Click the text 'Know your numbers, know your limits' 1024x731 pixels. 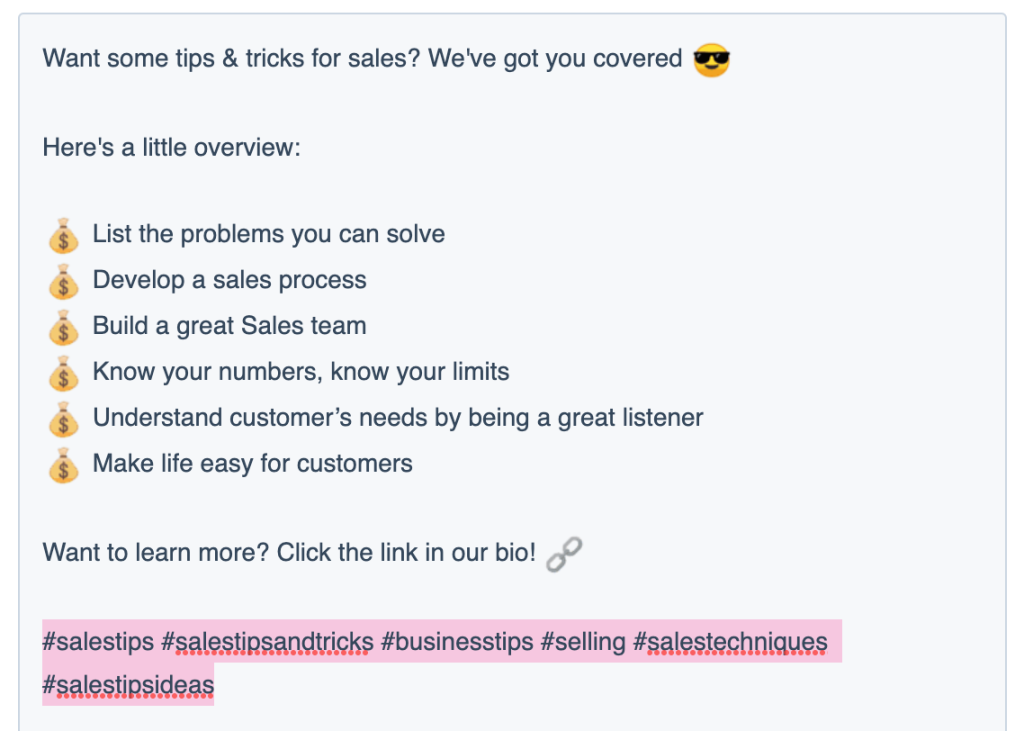[x=300, y=372]
